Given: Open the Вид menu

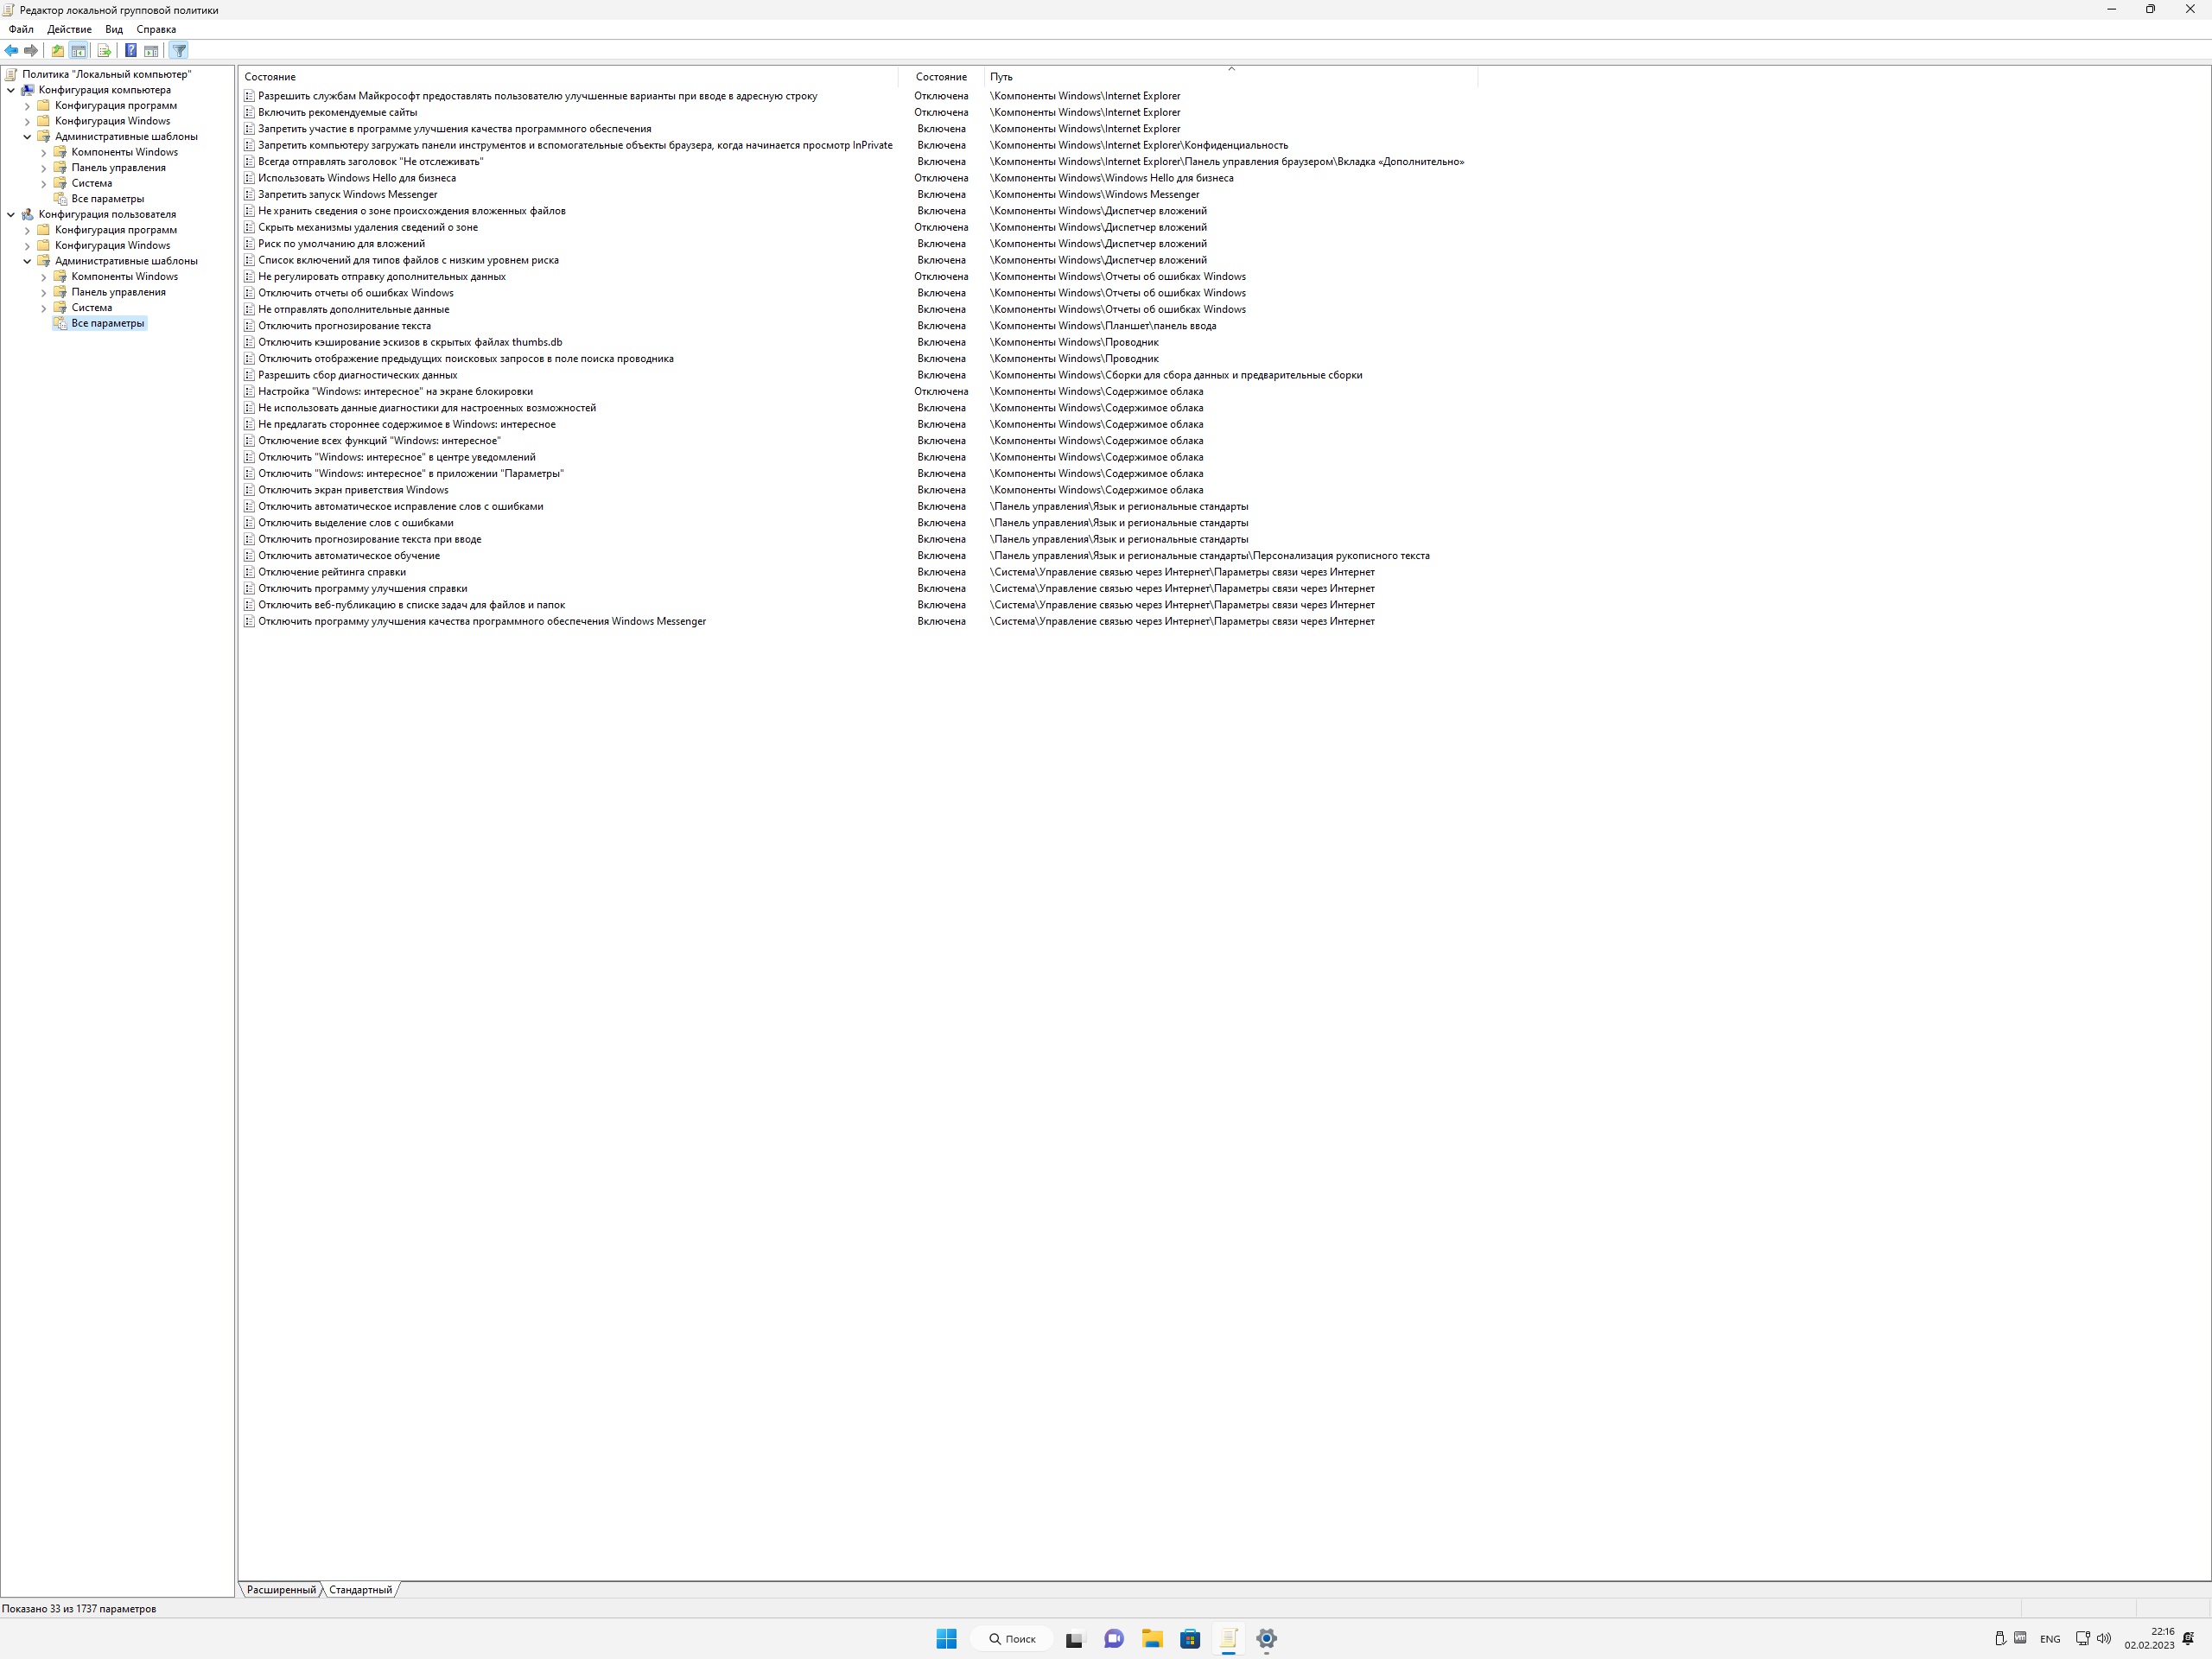Looking at the screenshot, I should [114, 29].
